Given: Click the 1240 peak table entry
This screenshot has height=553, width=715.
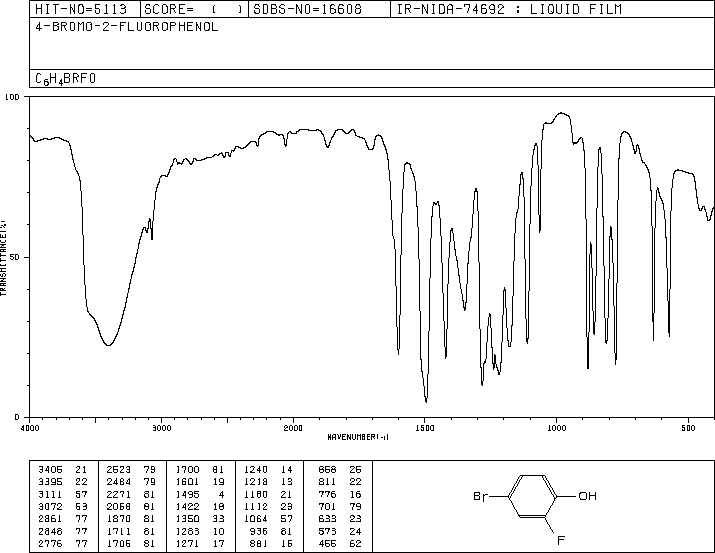Looking at the screenshot, I should click(x=256, y=470).
